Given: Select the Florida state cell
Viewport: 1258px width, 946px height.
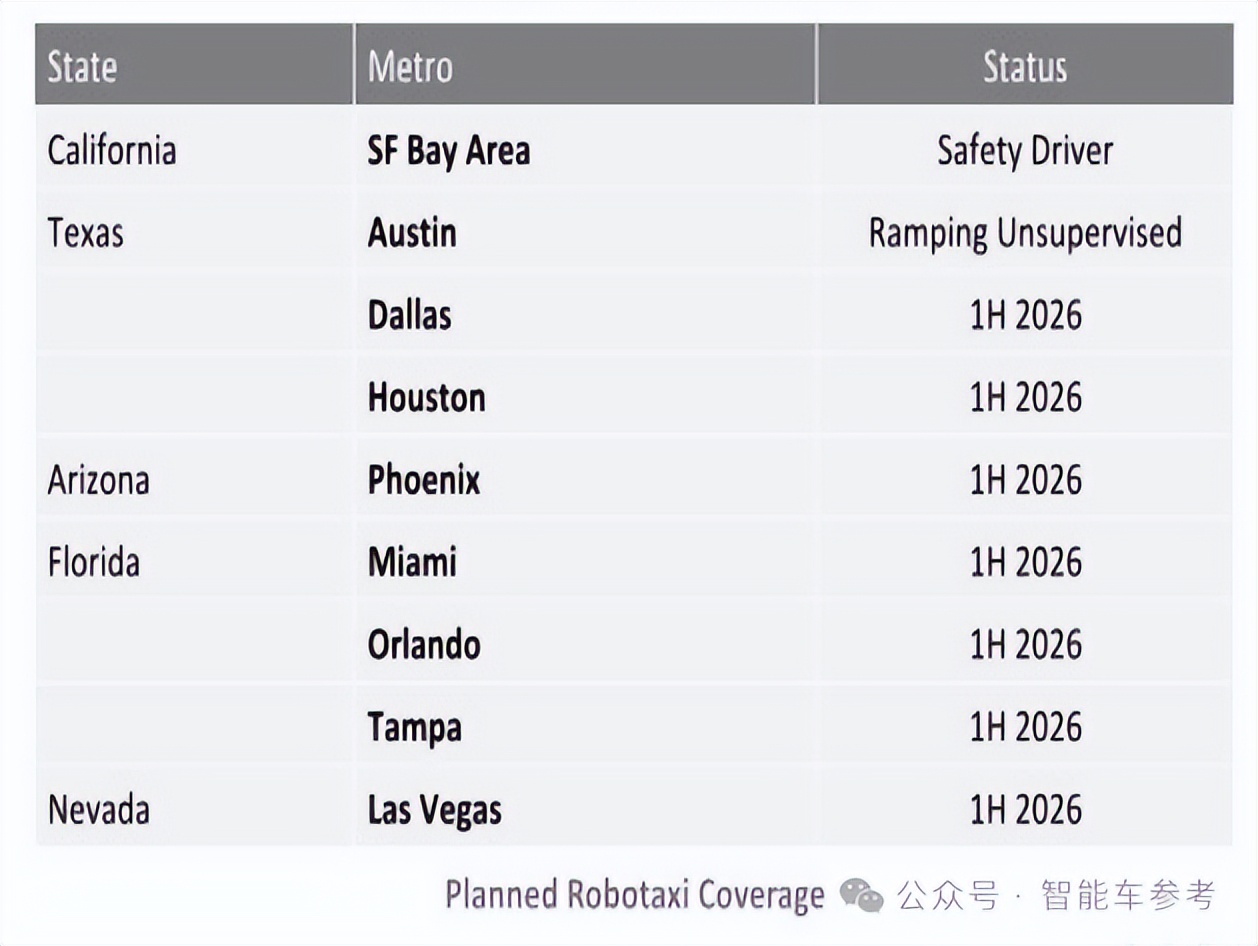Looking at the screenshot, I should 94,562.
